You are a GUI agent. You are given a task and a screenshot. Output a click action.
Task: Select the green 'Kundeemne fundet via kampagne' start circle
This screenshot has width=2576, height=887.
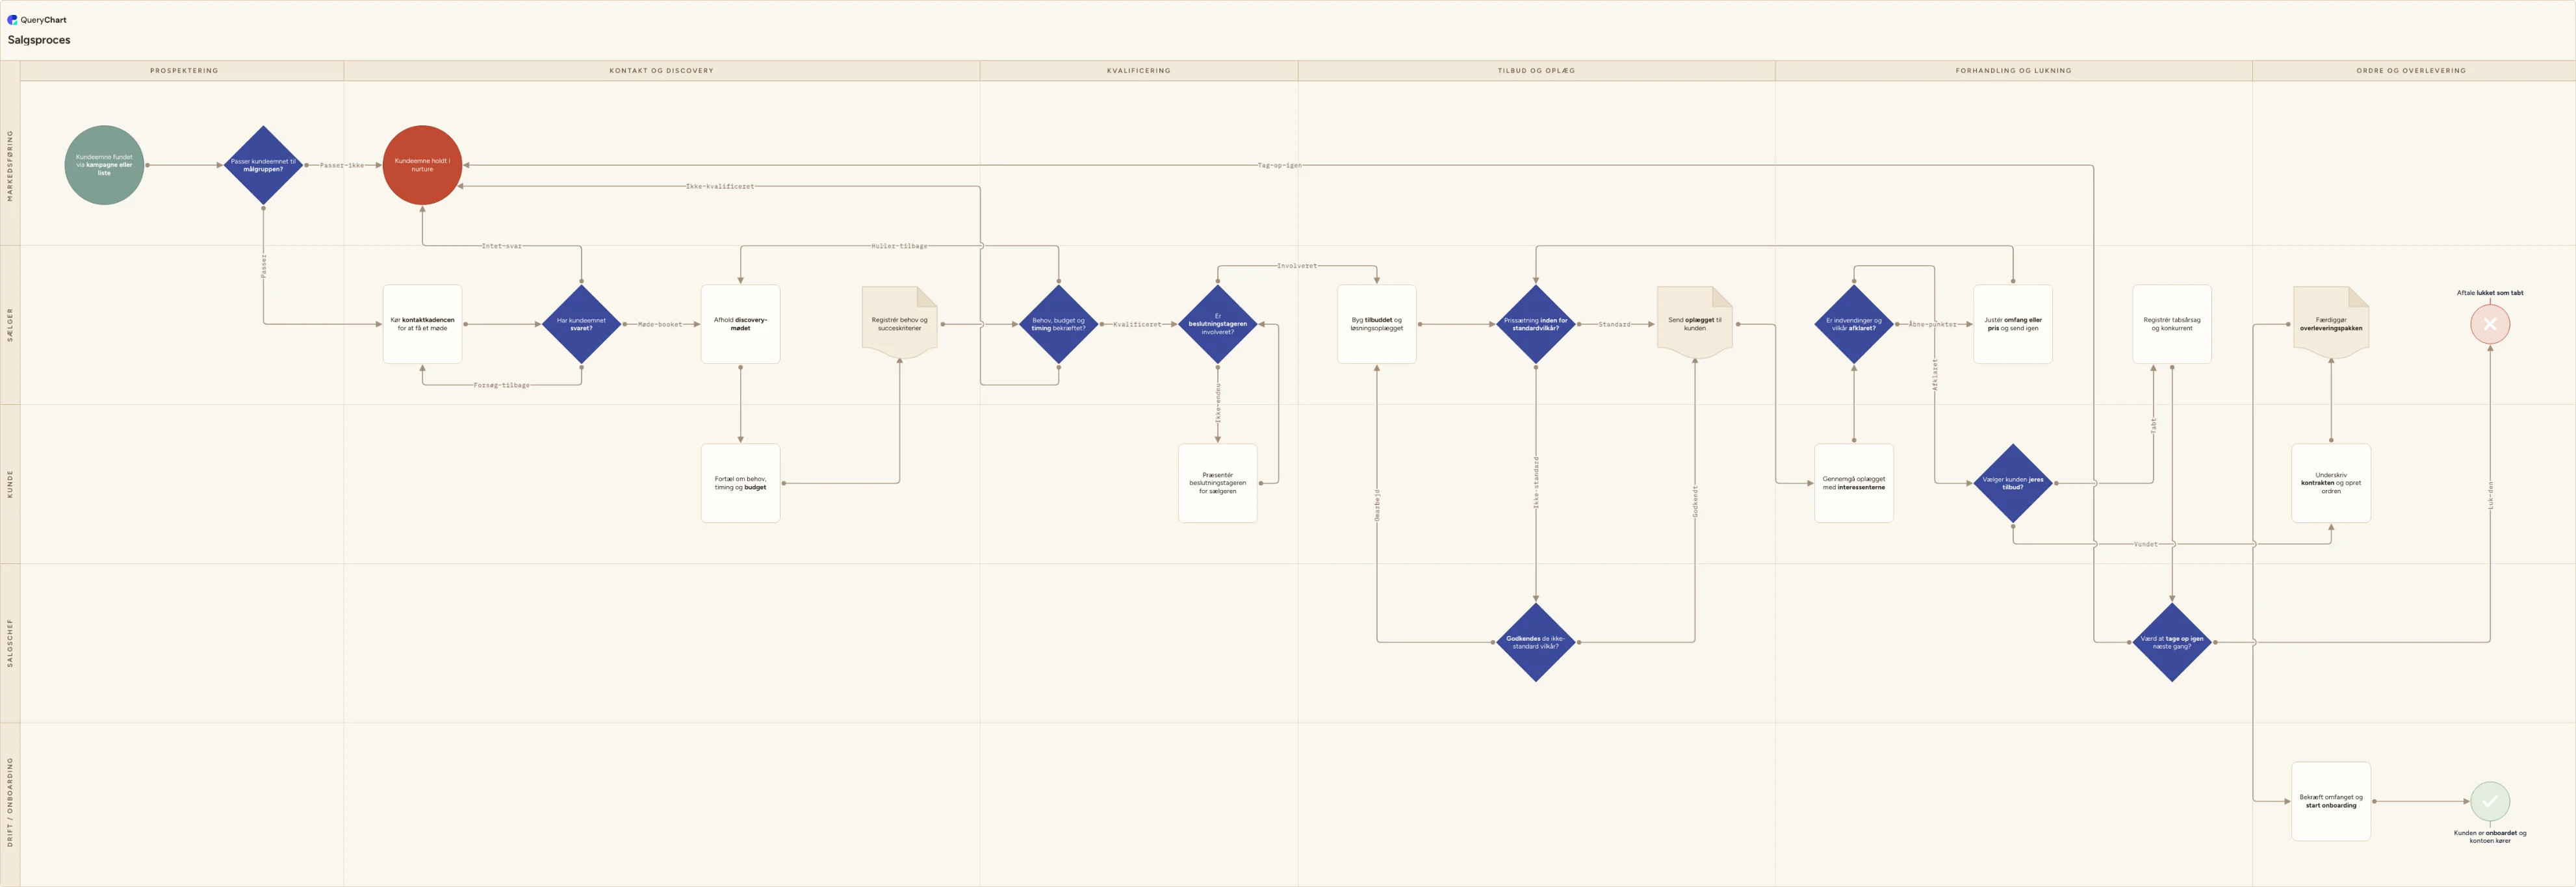(x=104, y=165)
